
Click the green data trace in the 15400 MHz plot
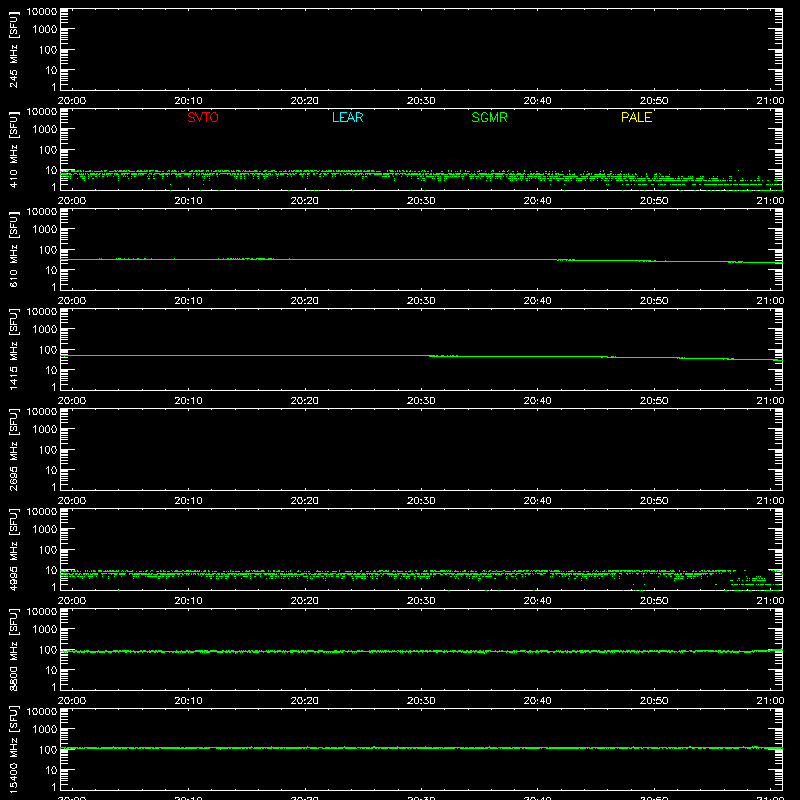(421, 748)
